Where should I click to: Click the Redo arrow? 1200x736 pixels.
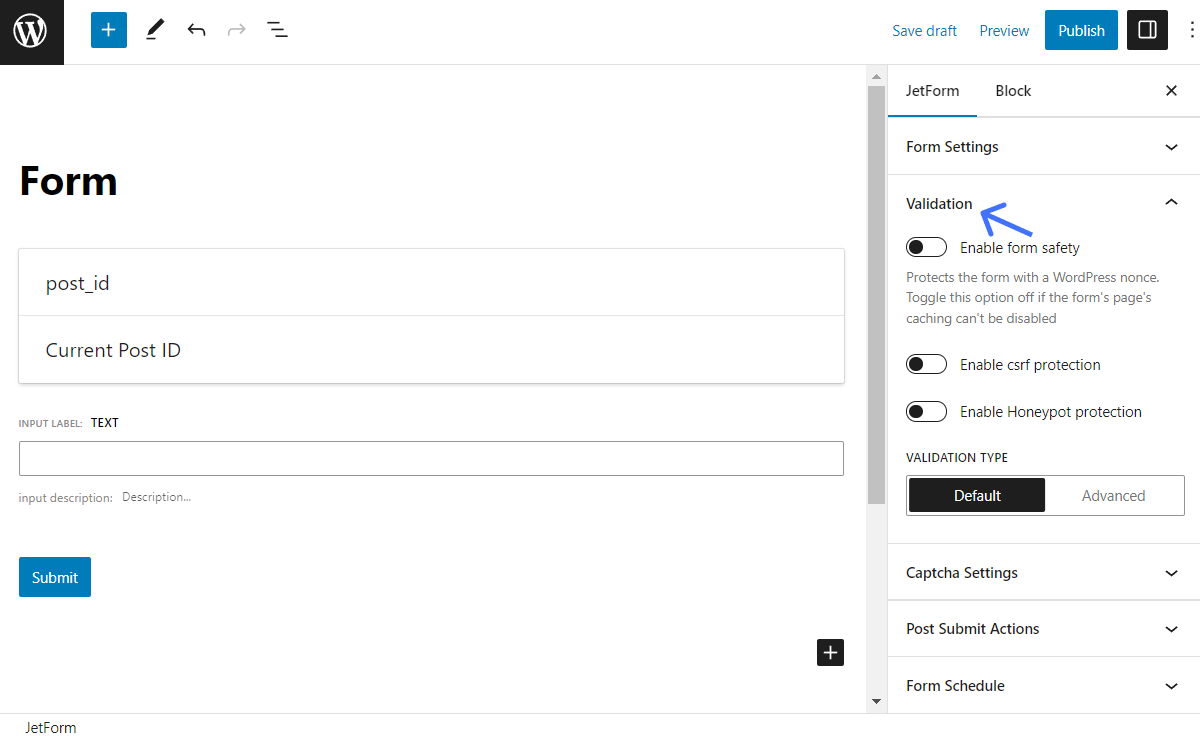point(237,30)
